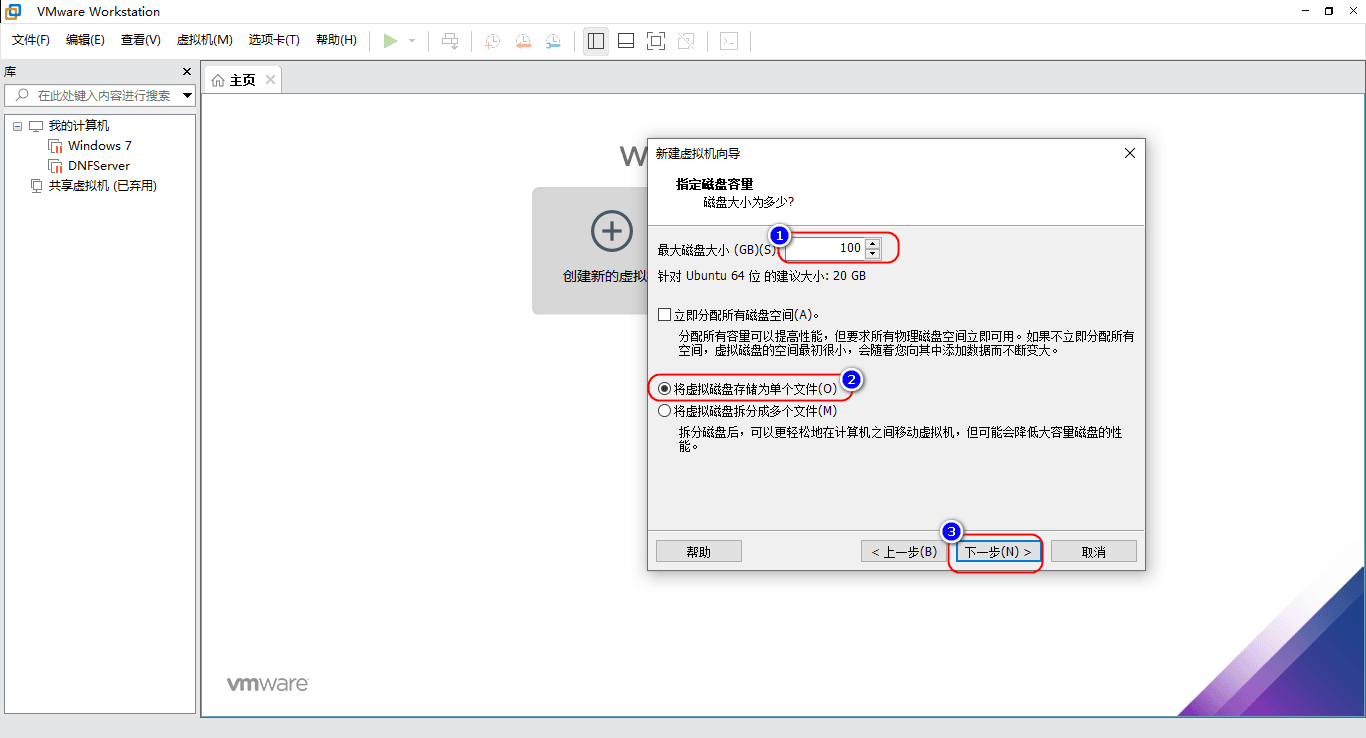Click the 共享虚拟机 shared VMs icon
The width and height of the screenshot is (1366, 738).
pyautogui.click(x=36, y=186)
